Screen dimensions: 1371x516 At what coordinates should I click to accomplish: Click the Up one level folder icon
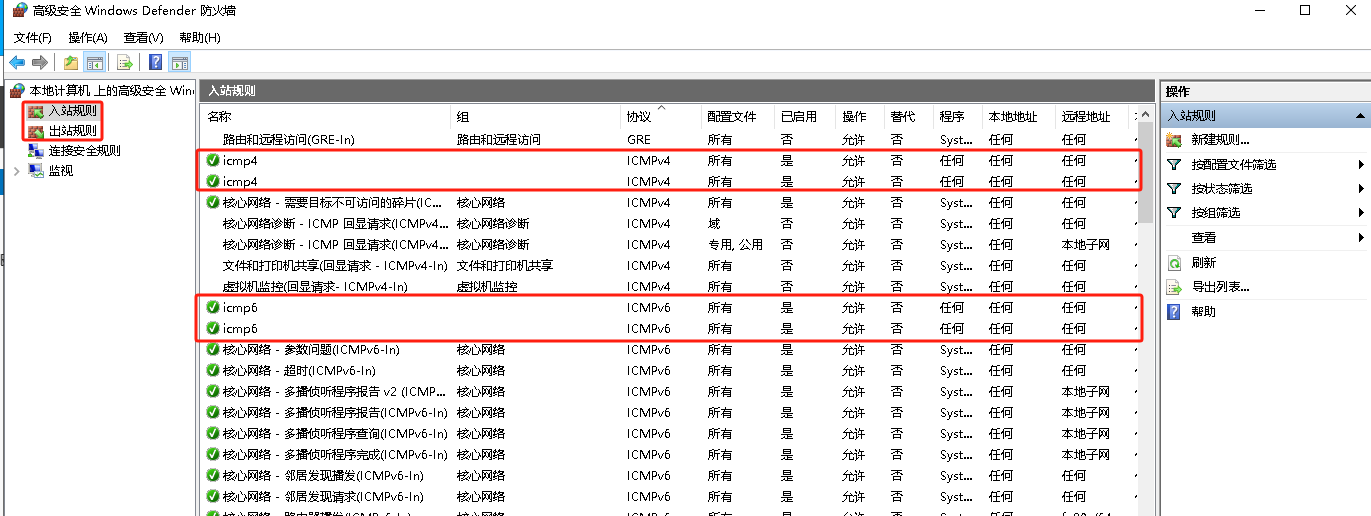(71, 63)
